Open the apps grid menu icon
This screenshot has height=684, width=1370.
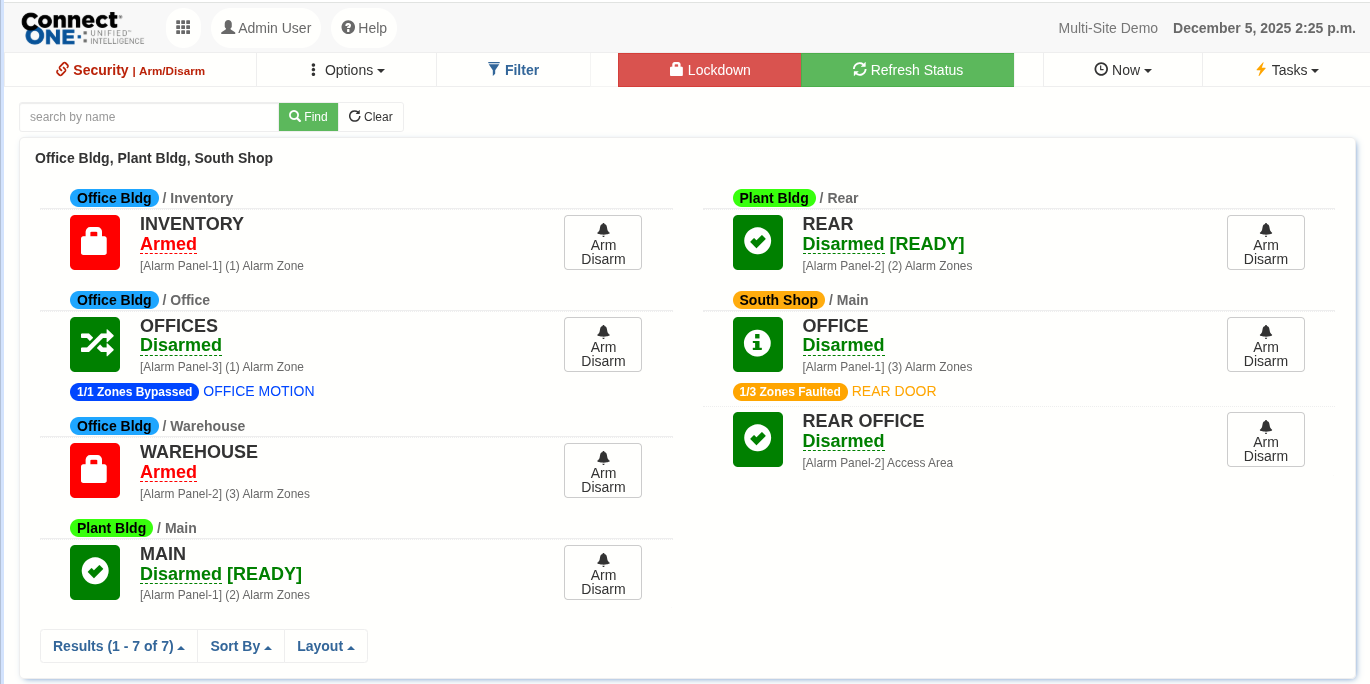tap(183, 28)
